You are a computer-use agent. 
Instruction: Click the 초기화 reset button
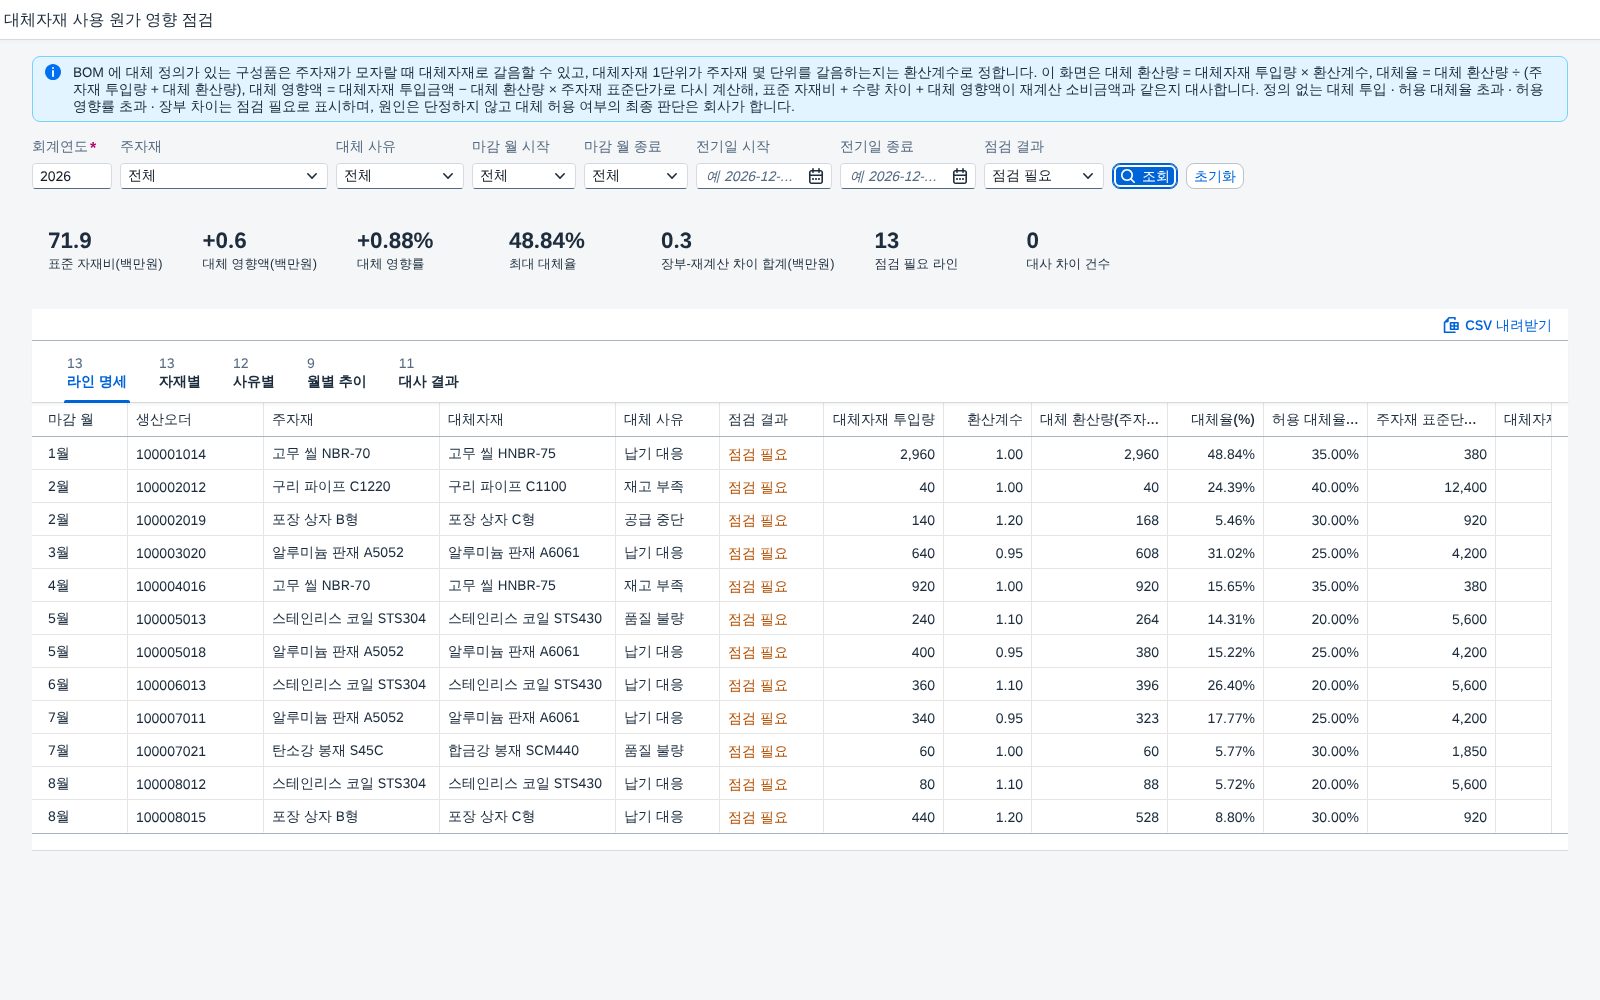[1215, 176]
